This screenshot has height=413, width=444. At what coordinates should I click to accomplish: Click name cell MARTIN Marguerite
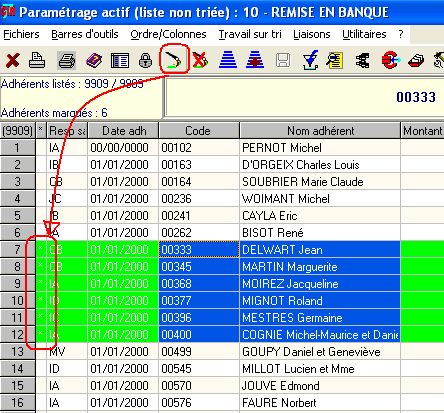[x=320, y=267]
